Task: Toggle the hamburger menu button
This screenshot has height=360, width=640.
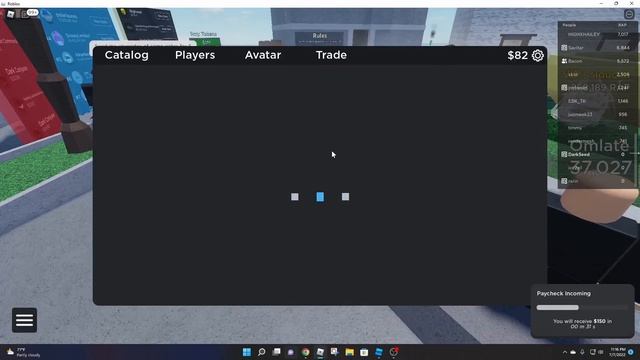Action: coord(24,320)
